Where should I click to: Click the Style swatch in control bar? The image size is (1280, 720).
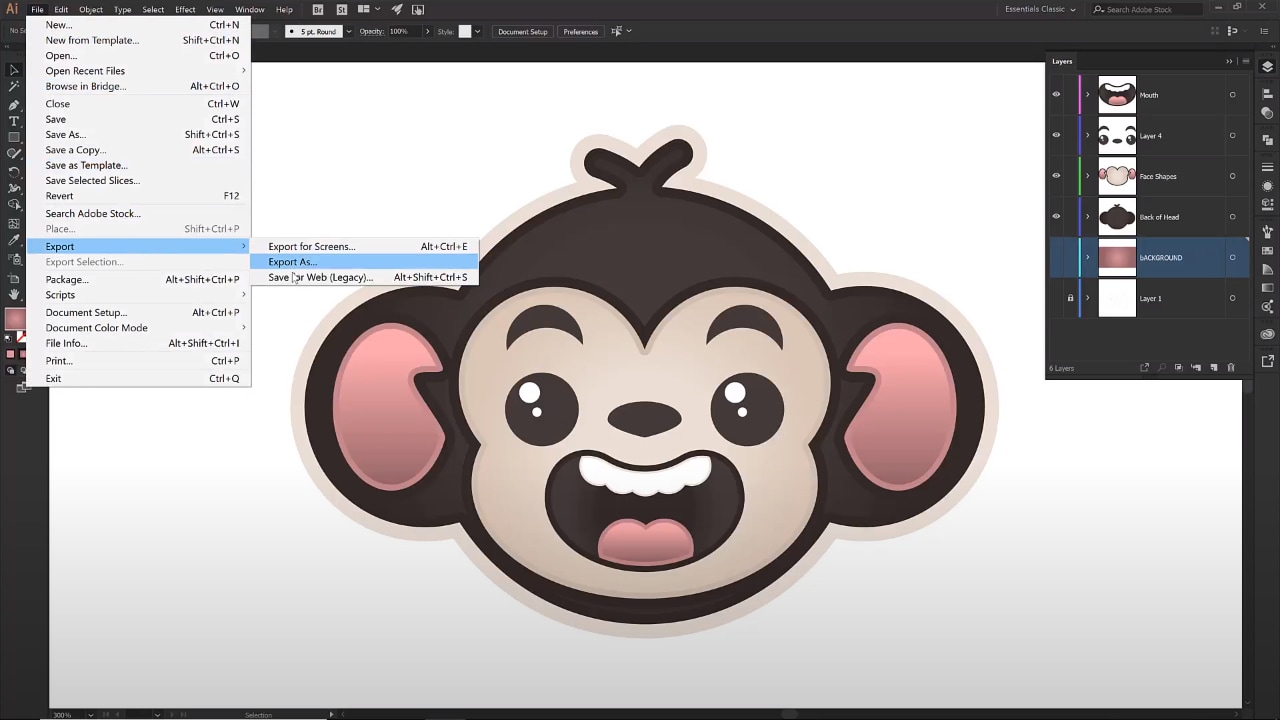point(464,31)
